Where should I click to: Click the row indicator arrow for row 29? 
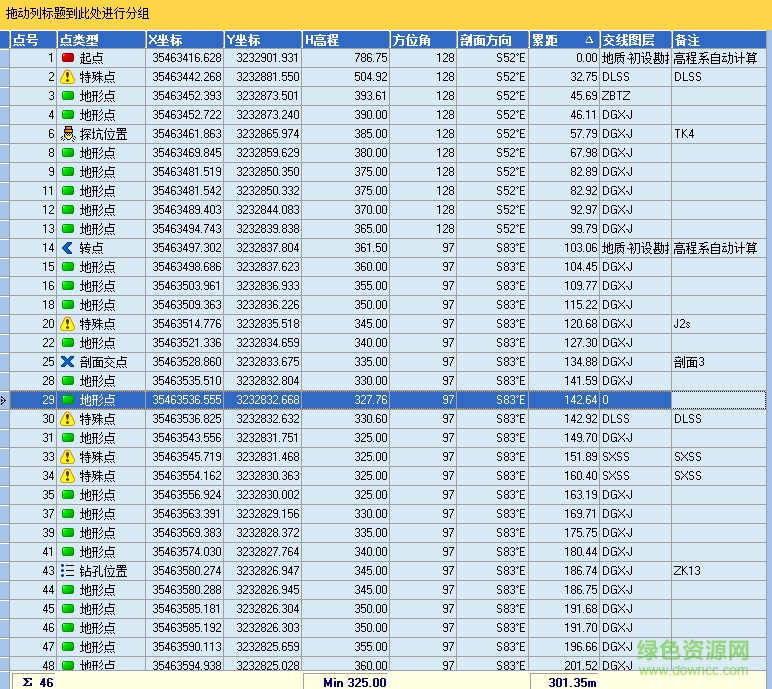5,400
